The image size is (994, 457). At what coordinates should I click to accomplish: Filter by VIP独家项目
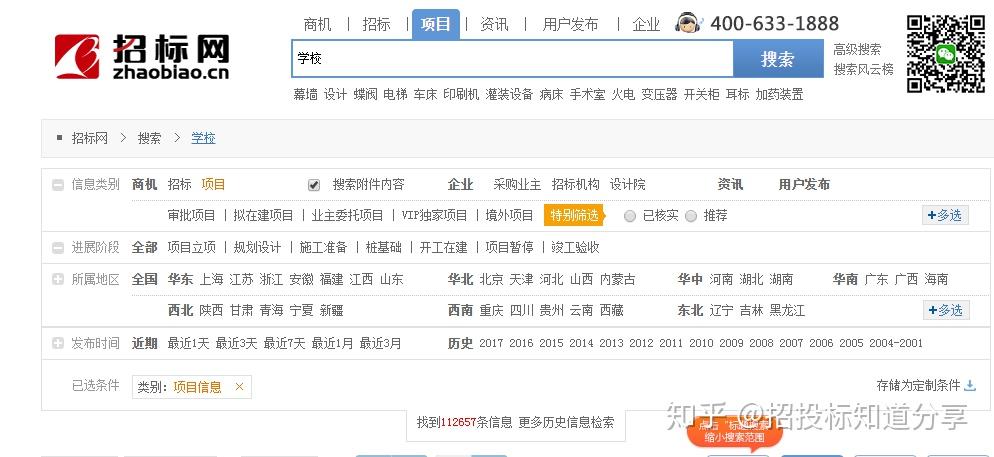[x=434, y=216]
